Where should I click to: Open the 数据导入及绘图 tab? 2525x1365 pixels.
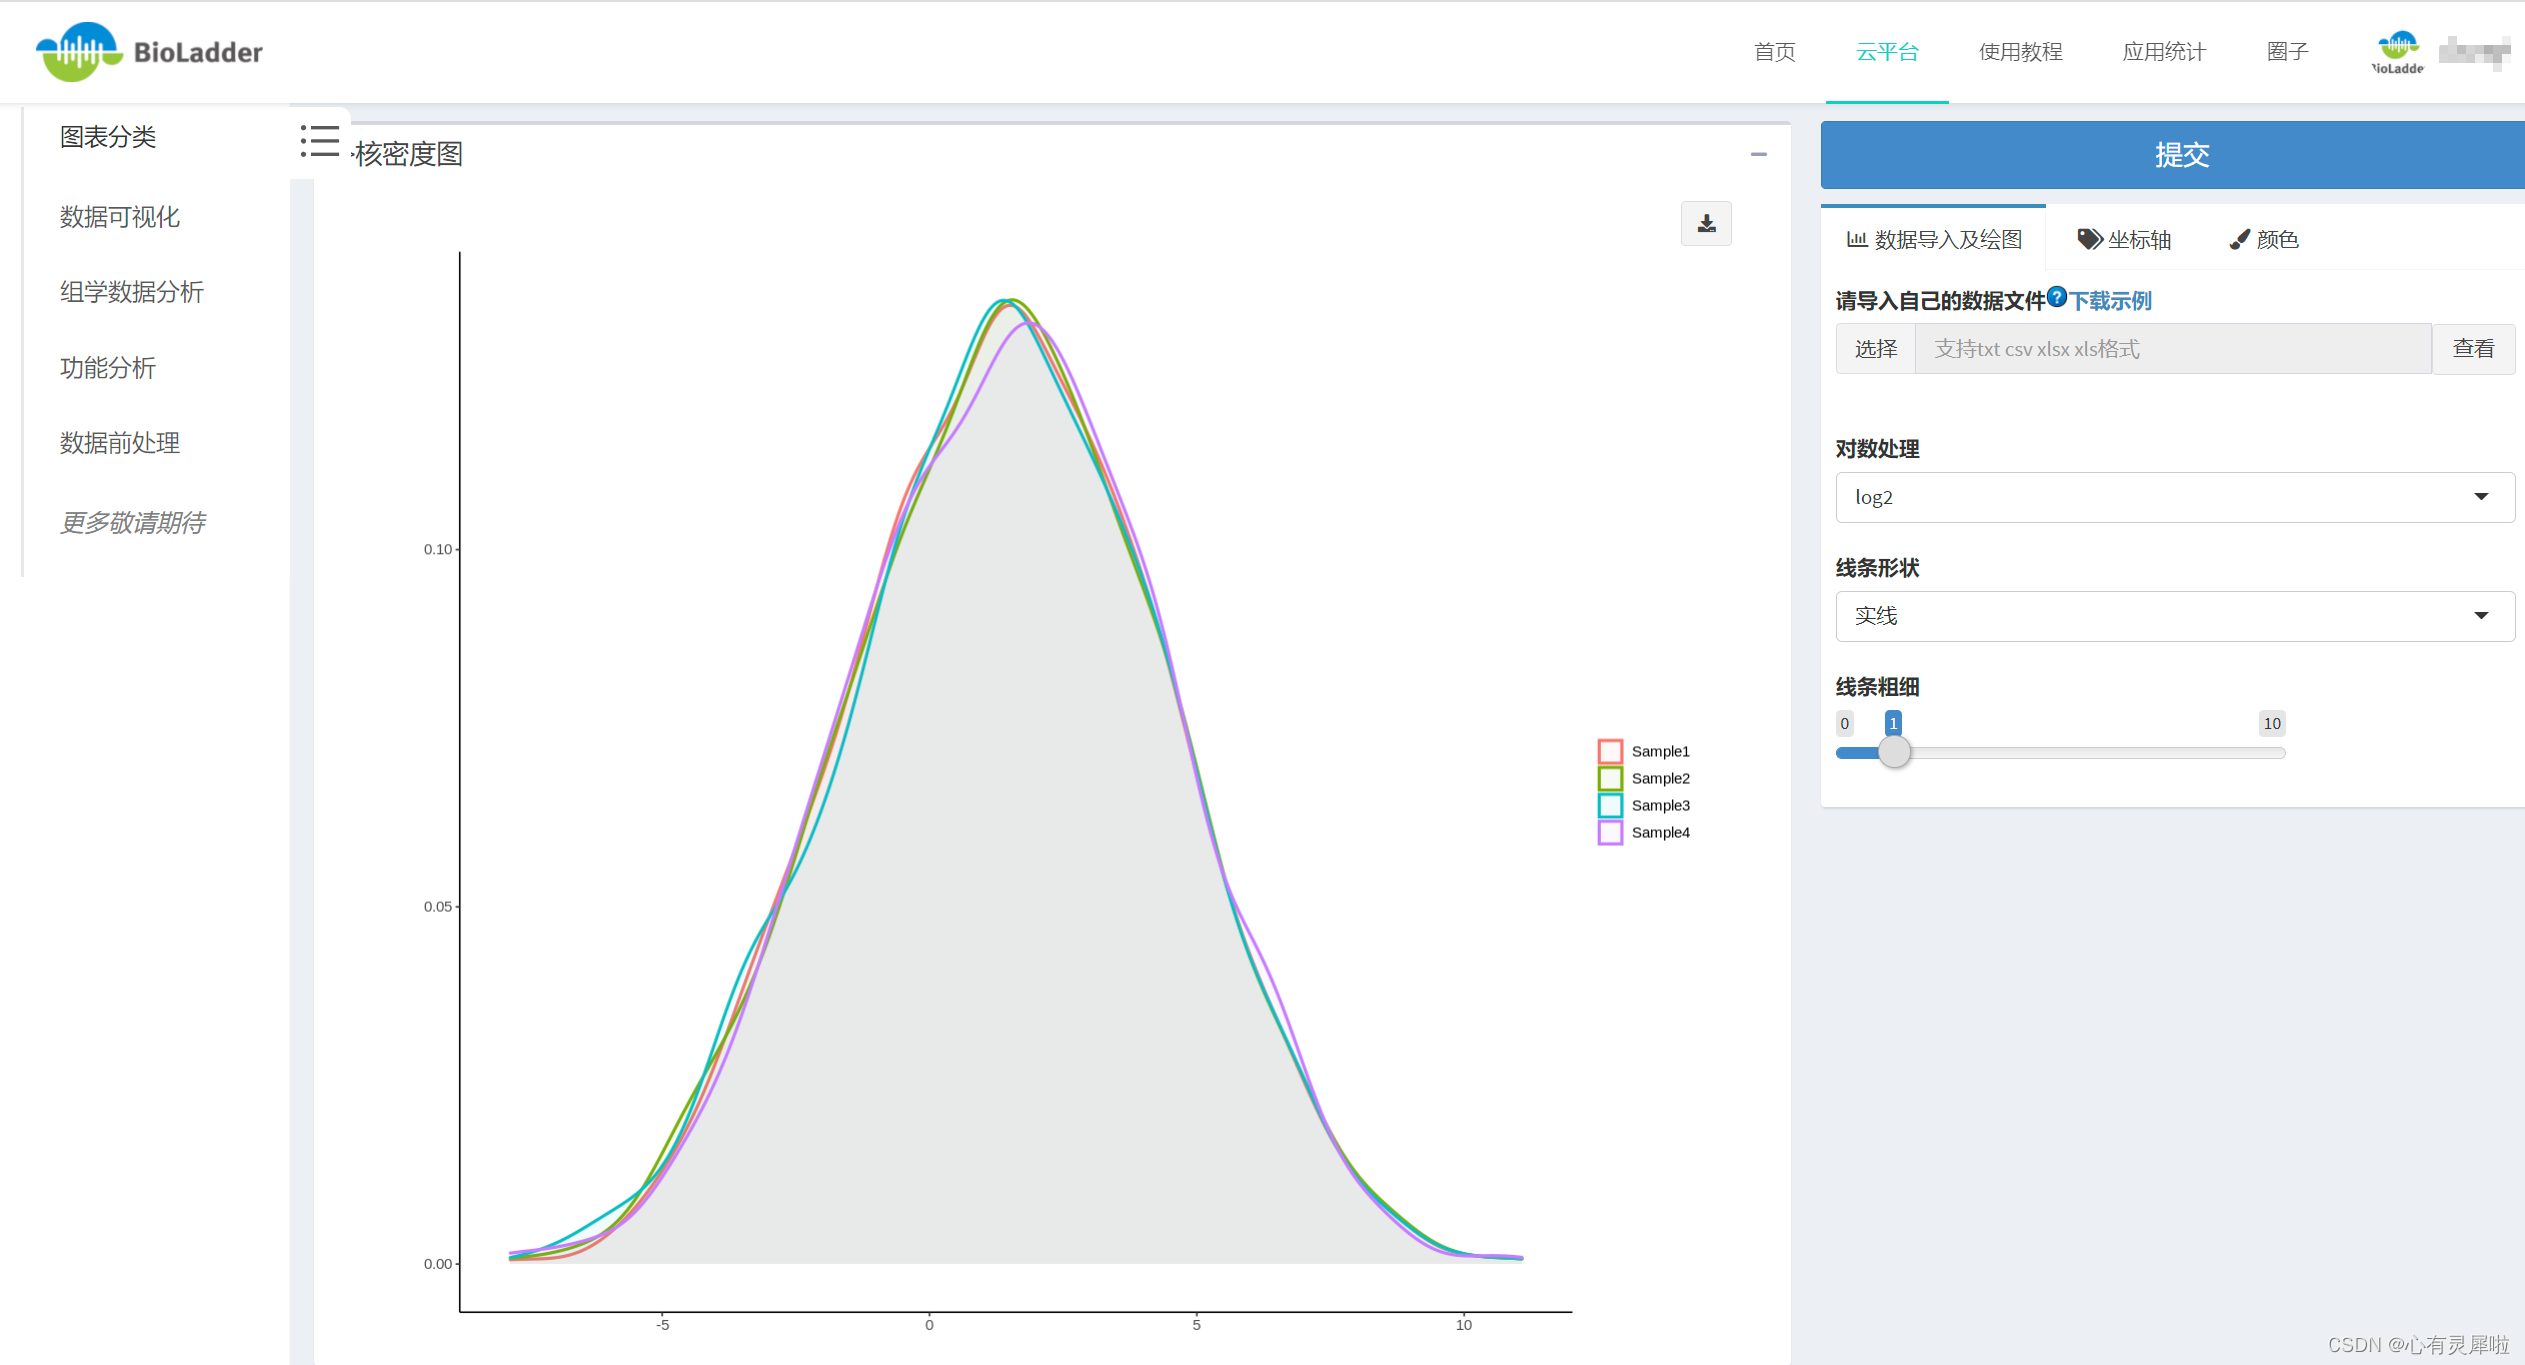pos(1934,240)
